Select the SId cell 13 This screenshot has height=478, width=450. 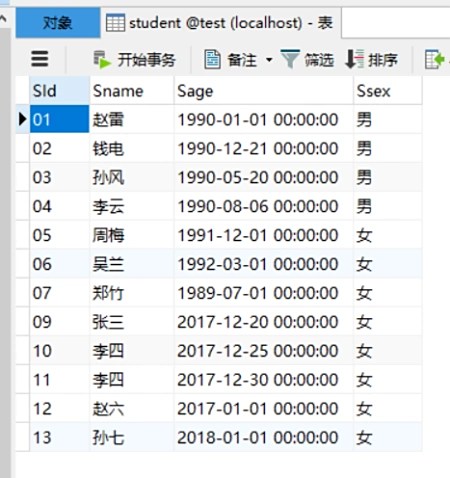click(60, 438)
